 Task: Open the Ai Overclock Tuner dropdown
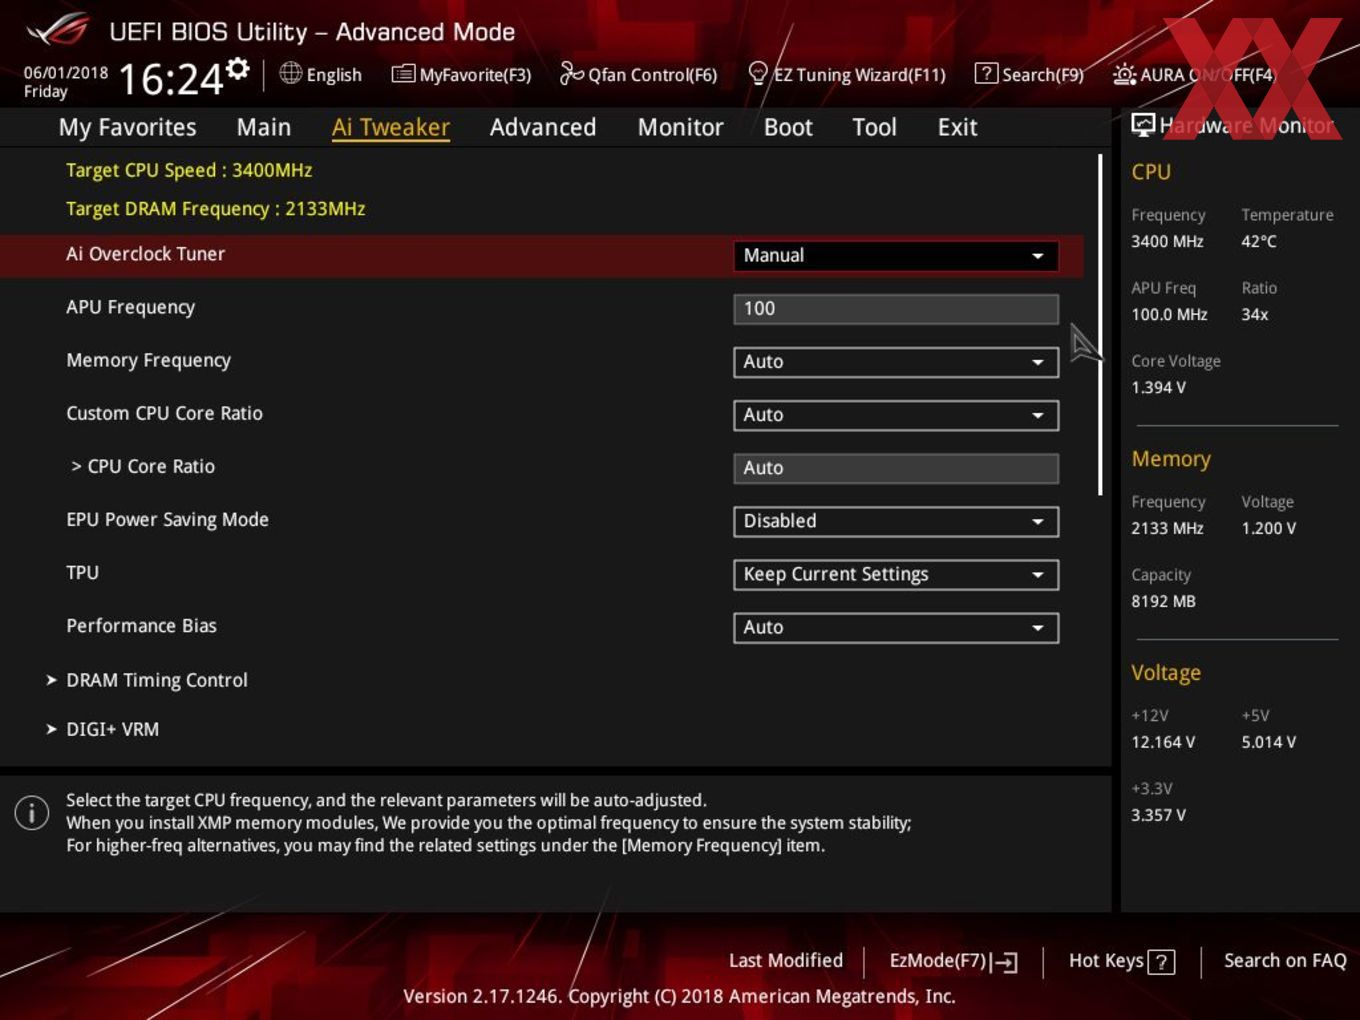tap(896, 255)
